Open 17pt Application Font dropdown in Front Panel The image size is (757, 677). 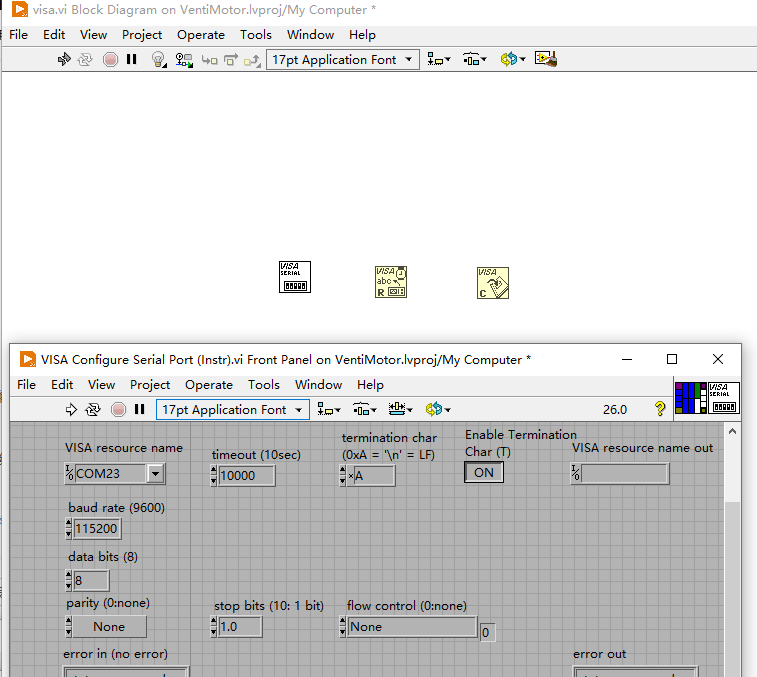pyautogui.click(x=233, y=410)
